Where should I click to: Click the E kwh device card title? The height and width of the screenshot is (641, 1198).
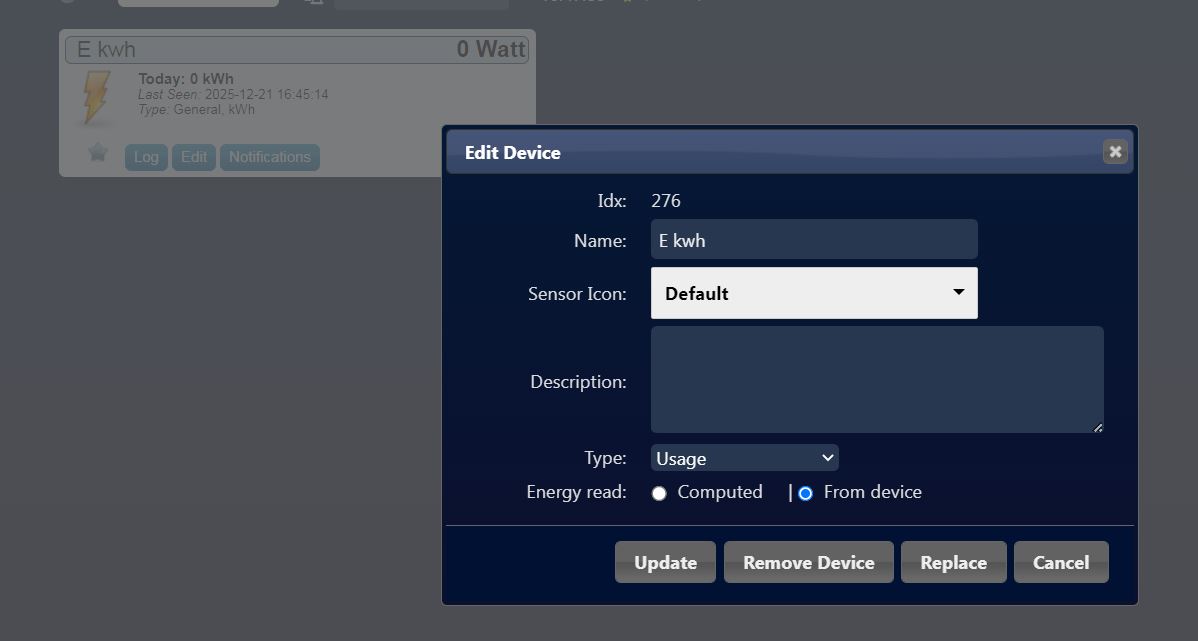(107, 49)
